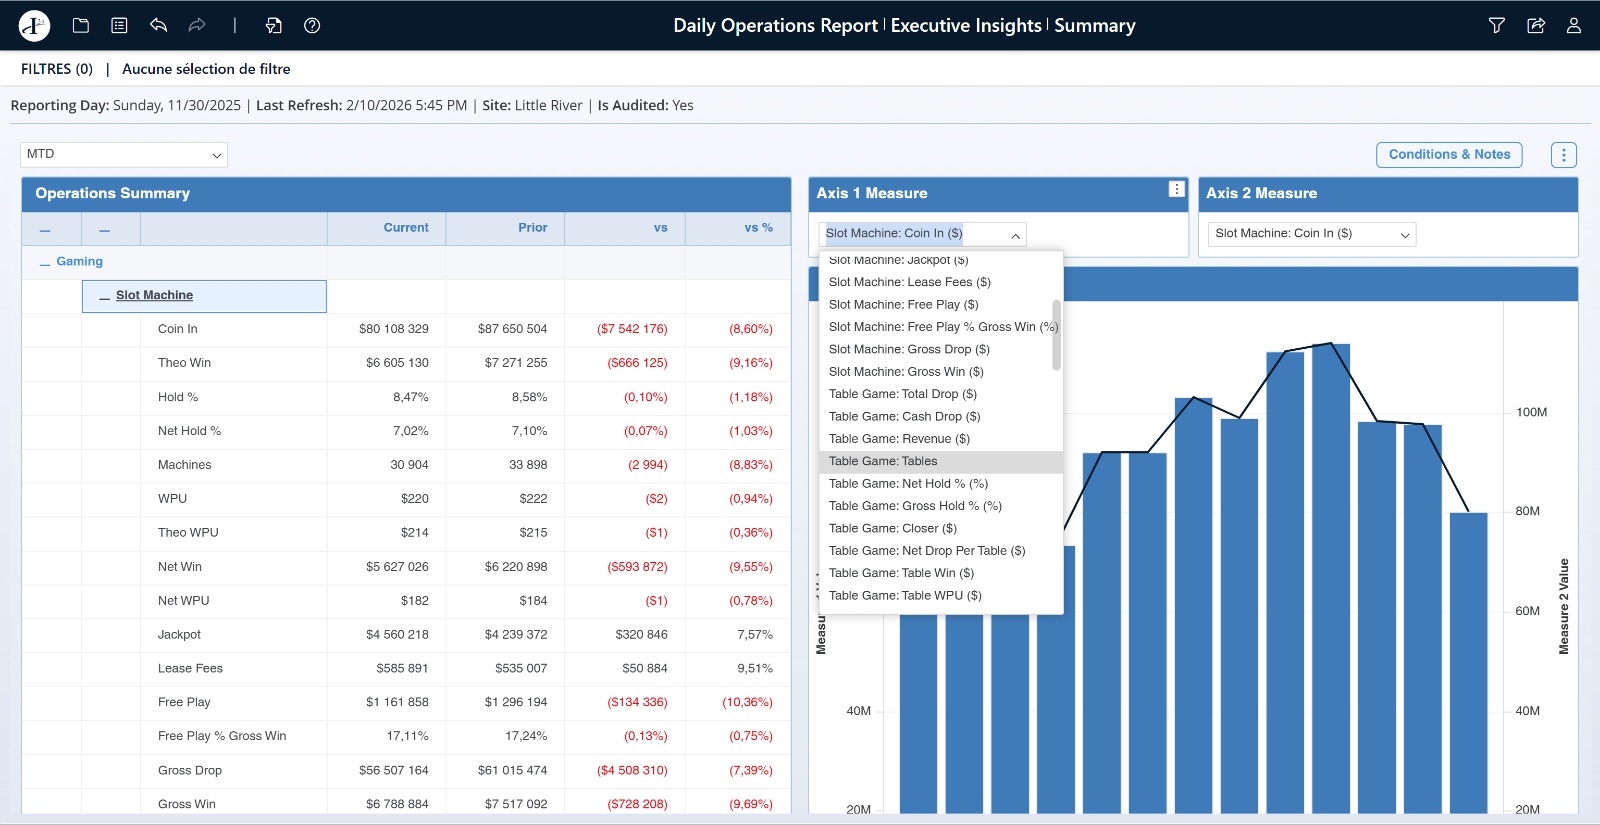Select Table Game: Net Drop Per Table option
Screen dimensions: 1600x825
coord(941,551)
